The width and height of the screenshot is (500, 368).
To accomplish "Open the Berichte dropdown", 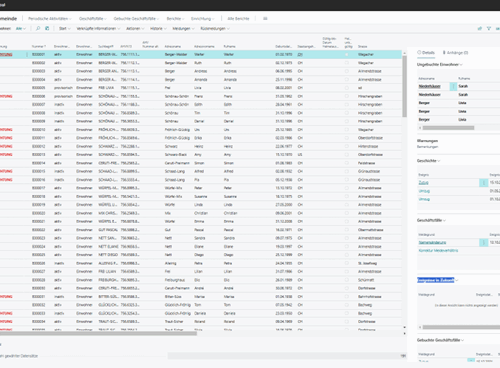I will (x=175, y=19).
